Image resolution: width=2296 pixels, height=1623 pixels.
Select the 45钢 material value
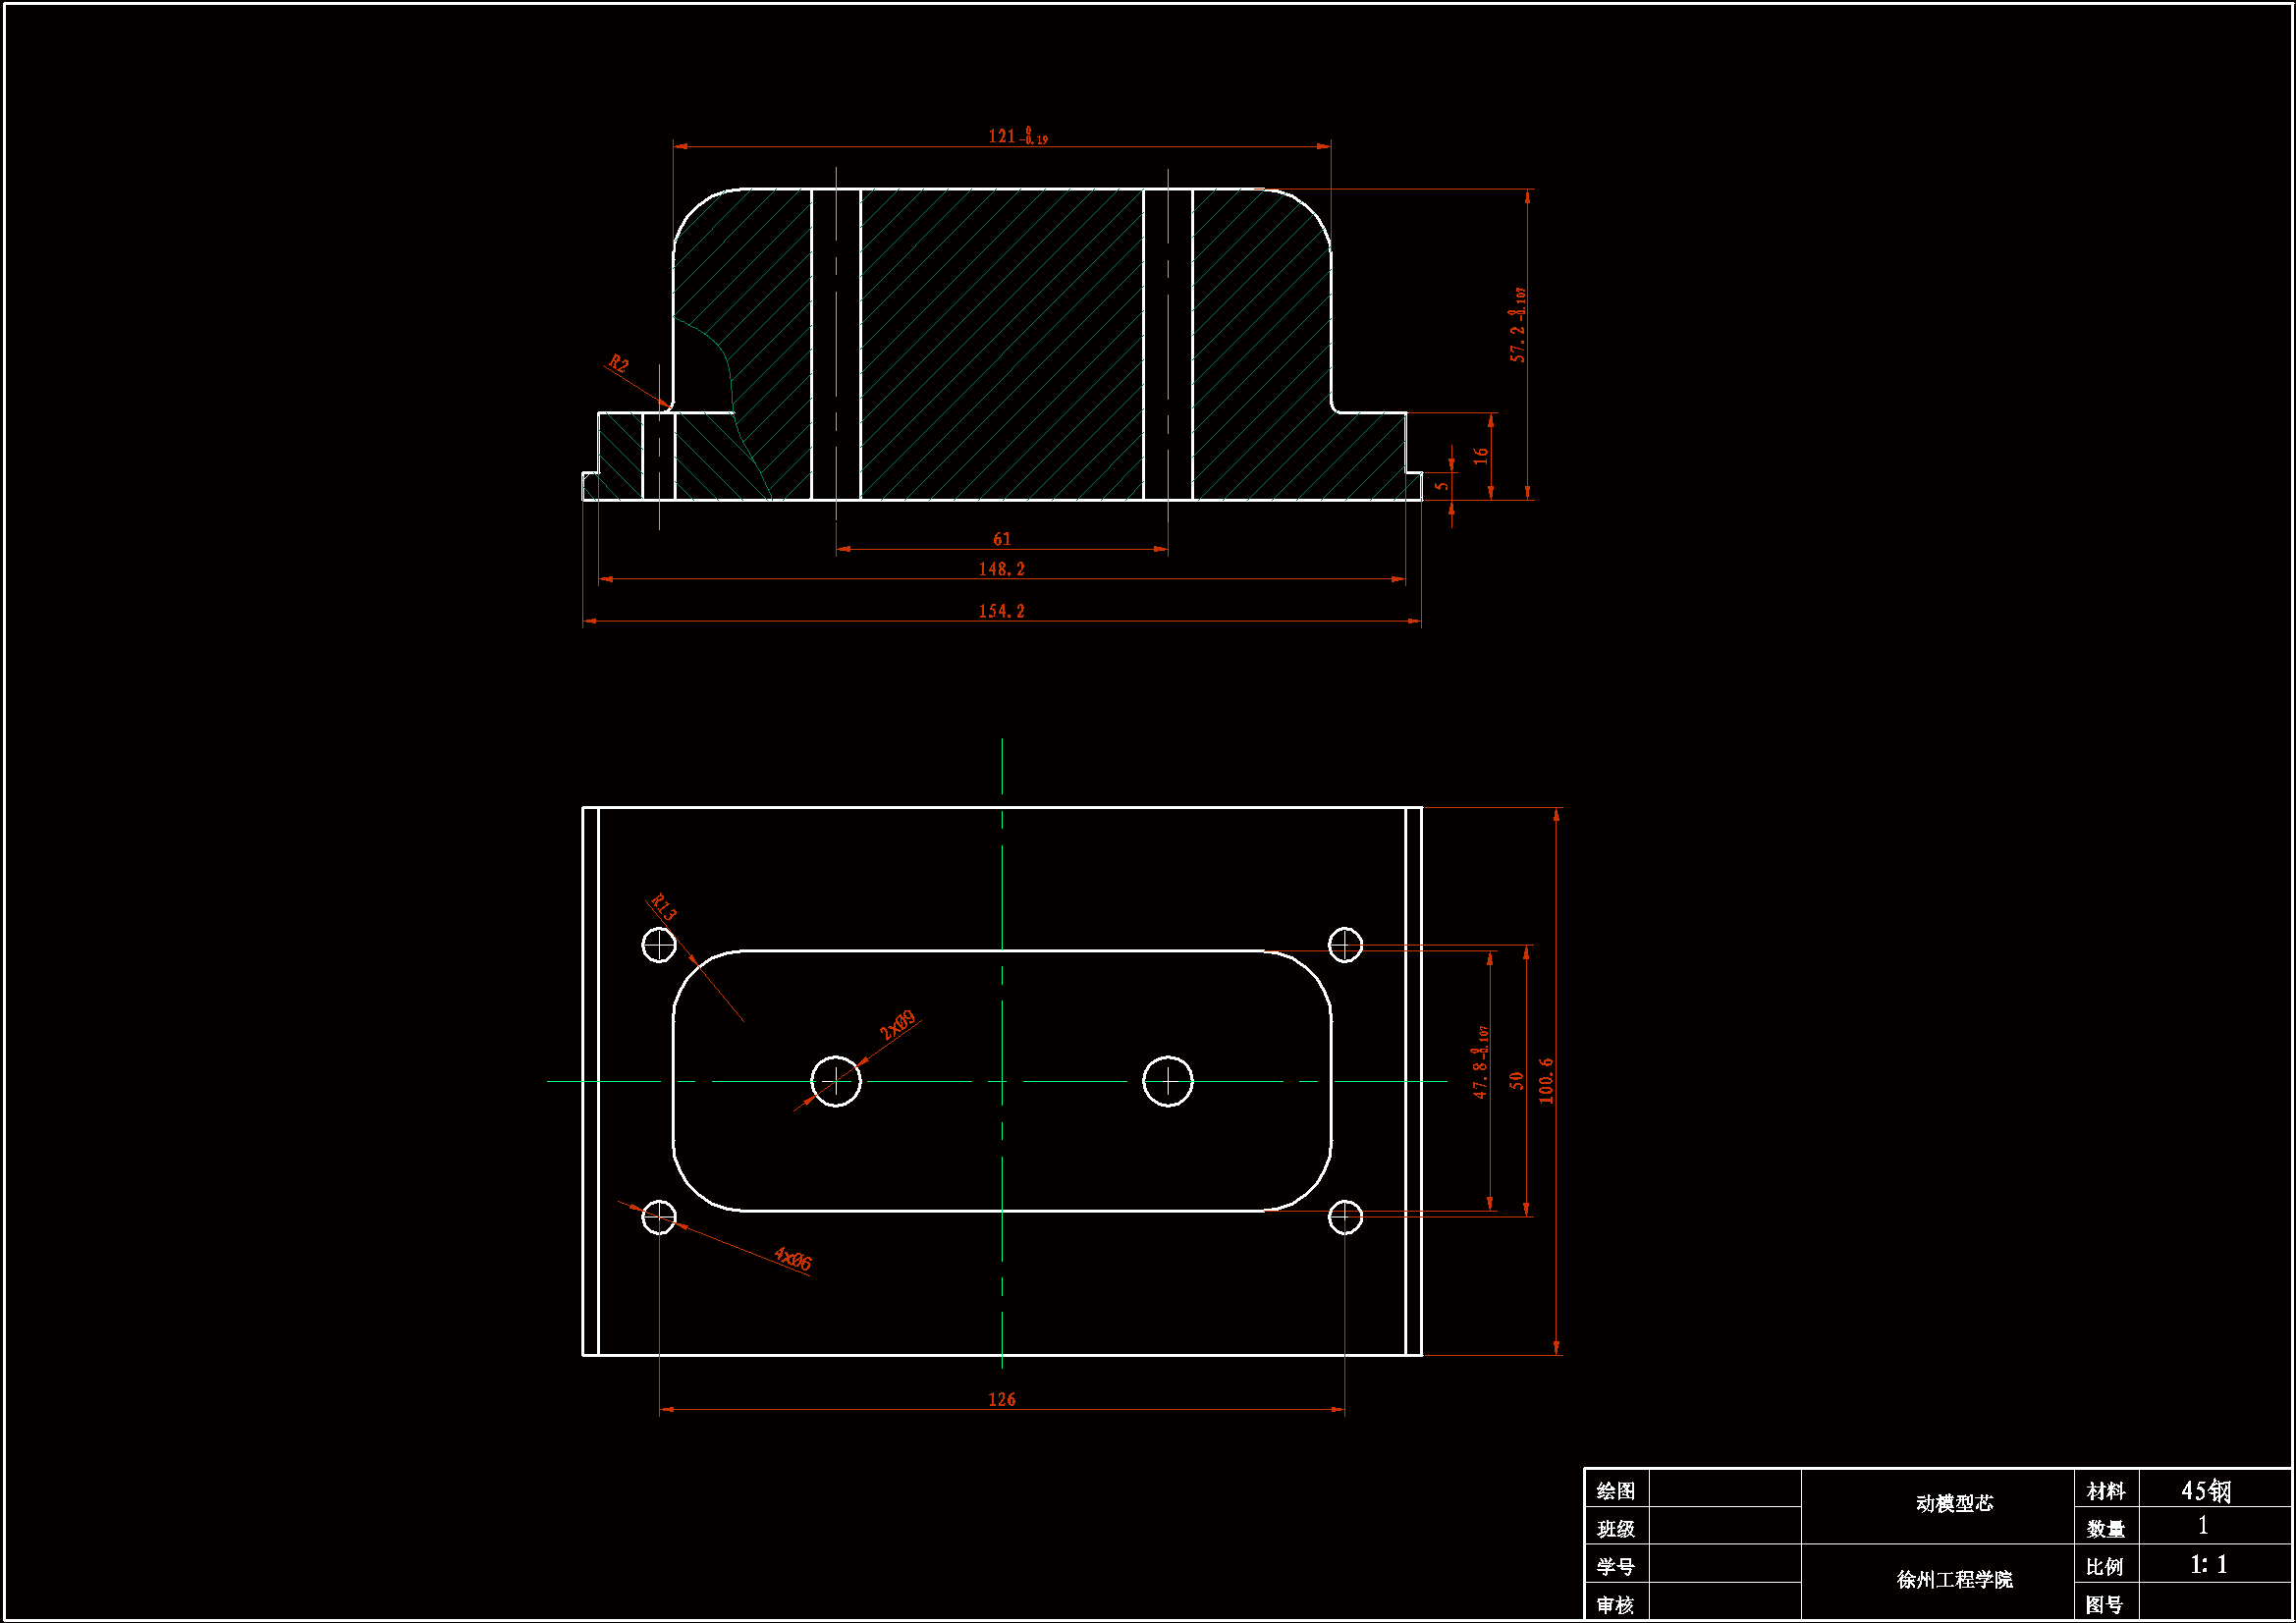[x=2206, y=1491]
